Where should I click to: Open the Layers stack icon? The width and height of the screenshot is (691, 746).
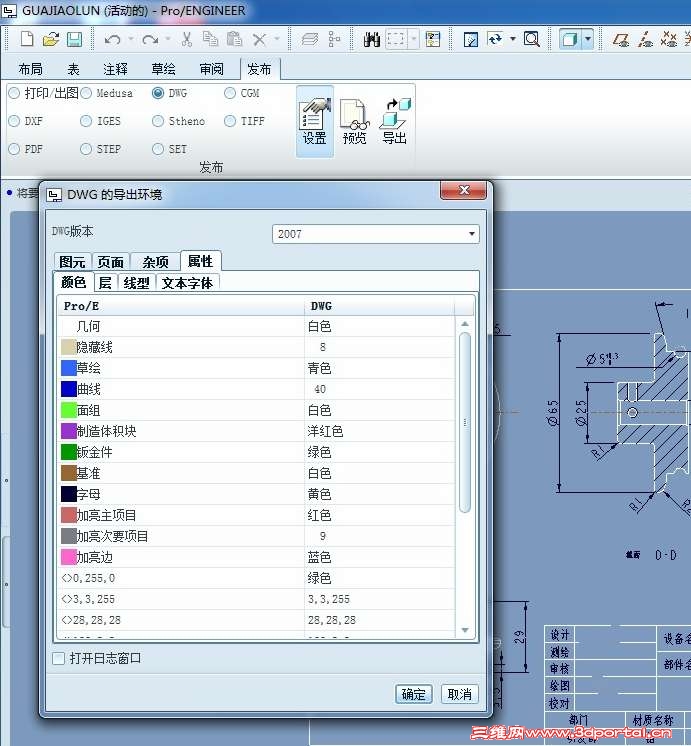[x=310, y=39]
